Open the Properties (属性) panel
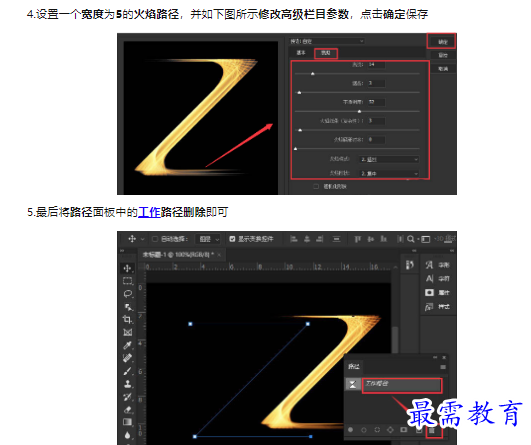 (438, 293)
